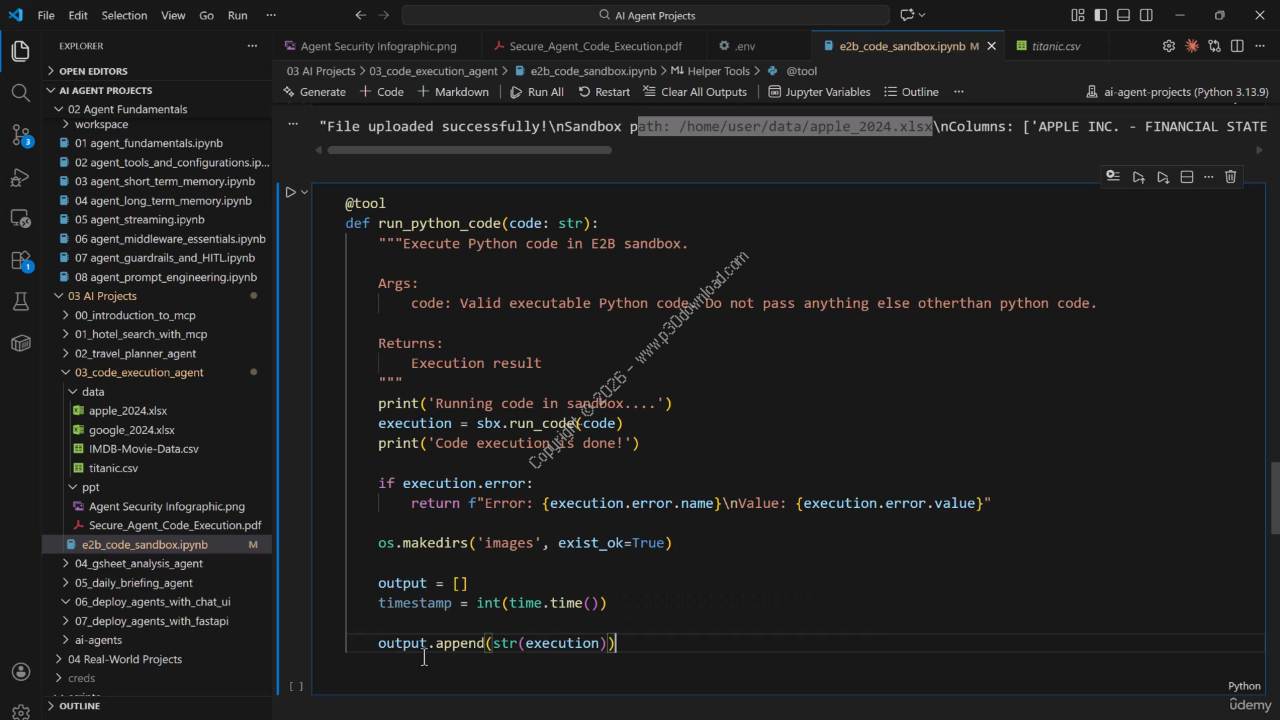Expand the 04_gsheet_analysis_agent folder

point(138,564)
